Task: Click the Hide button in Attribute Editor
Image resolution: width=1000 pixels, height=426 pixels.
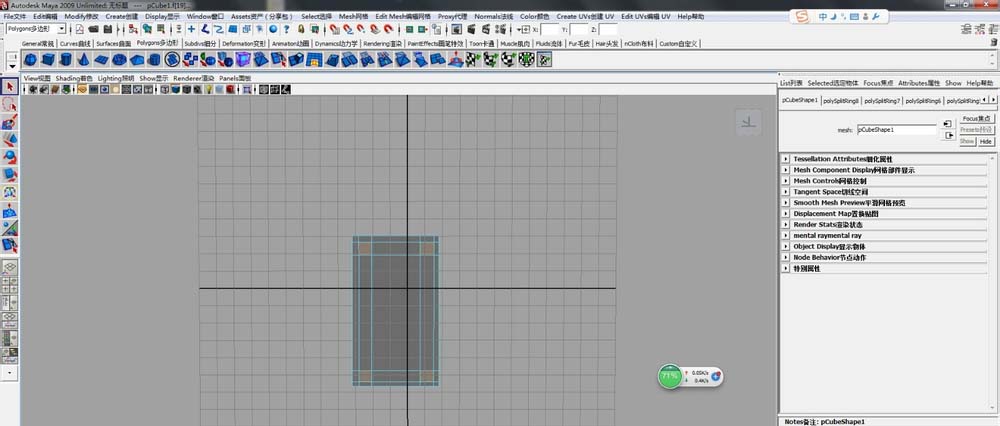Action: (x=986, y=142)
